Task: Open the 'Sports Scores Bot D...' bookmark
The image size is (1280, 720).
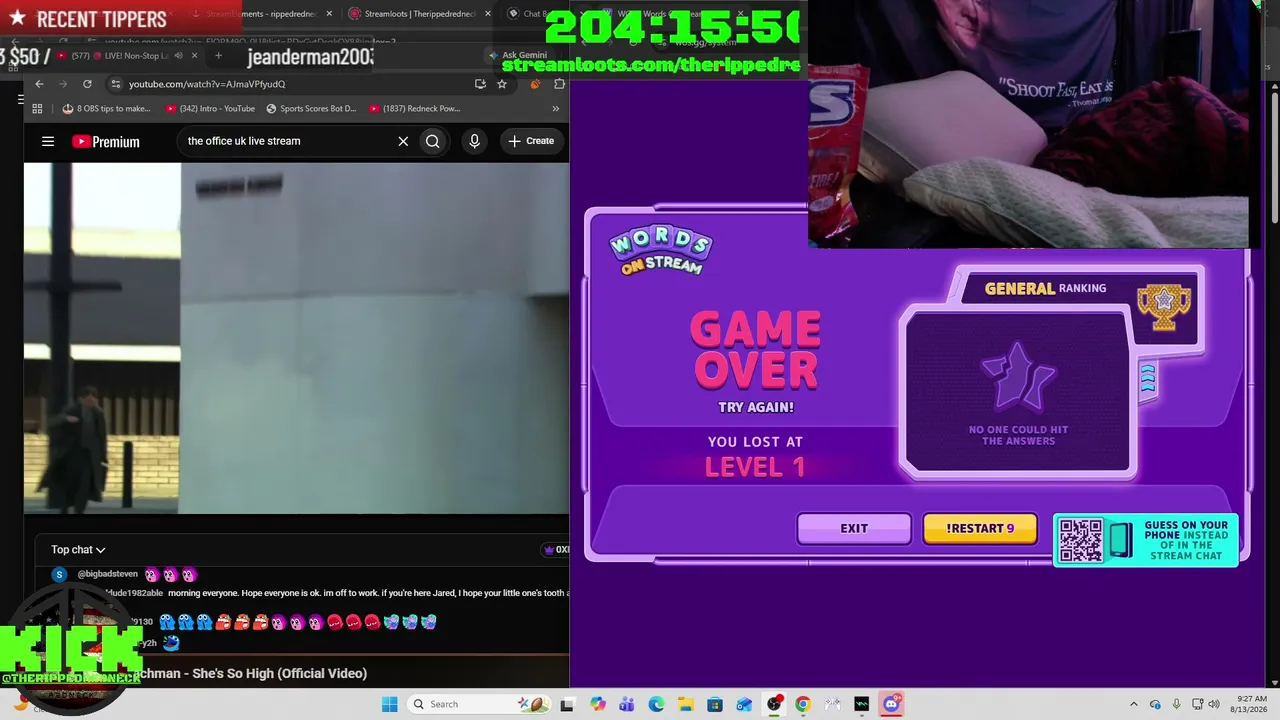Action: (x=311, y=108)
